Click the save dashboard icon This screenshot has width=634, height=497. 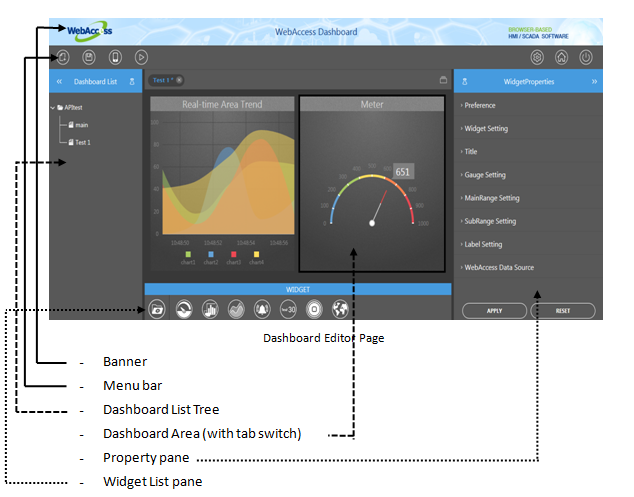click(89, 57)
